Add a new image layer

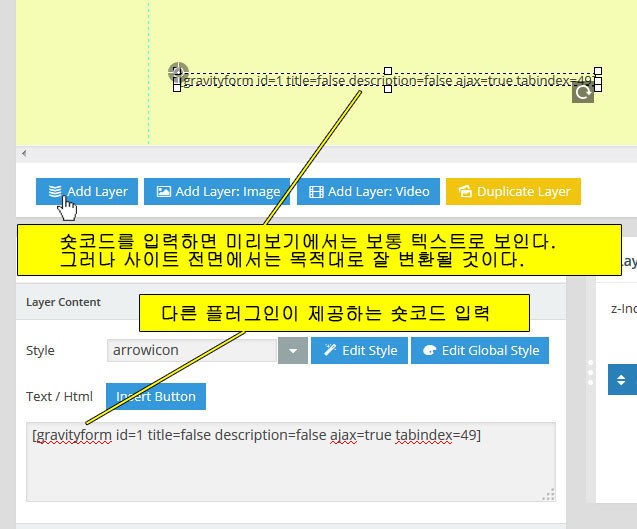[x=217, y=192]
